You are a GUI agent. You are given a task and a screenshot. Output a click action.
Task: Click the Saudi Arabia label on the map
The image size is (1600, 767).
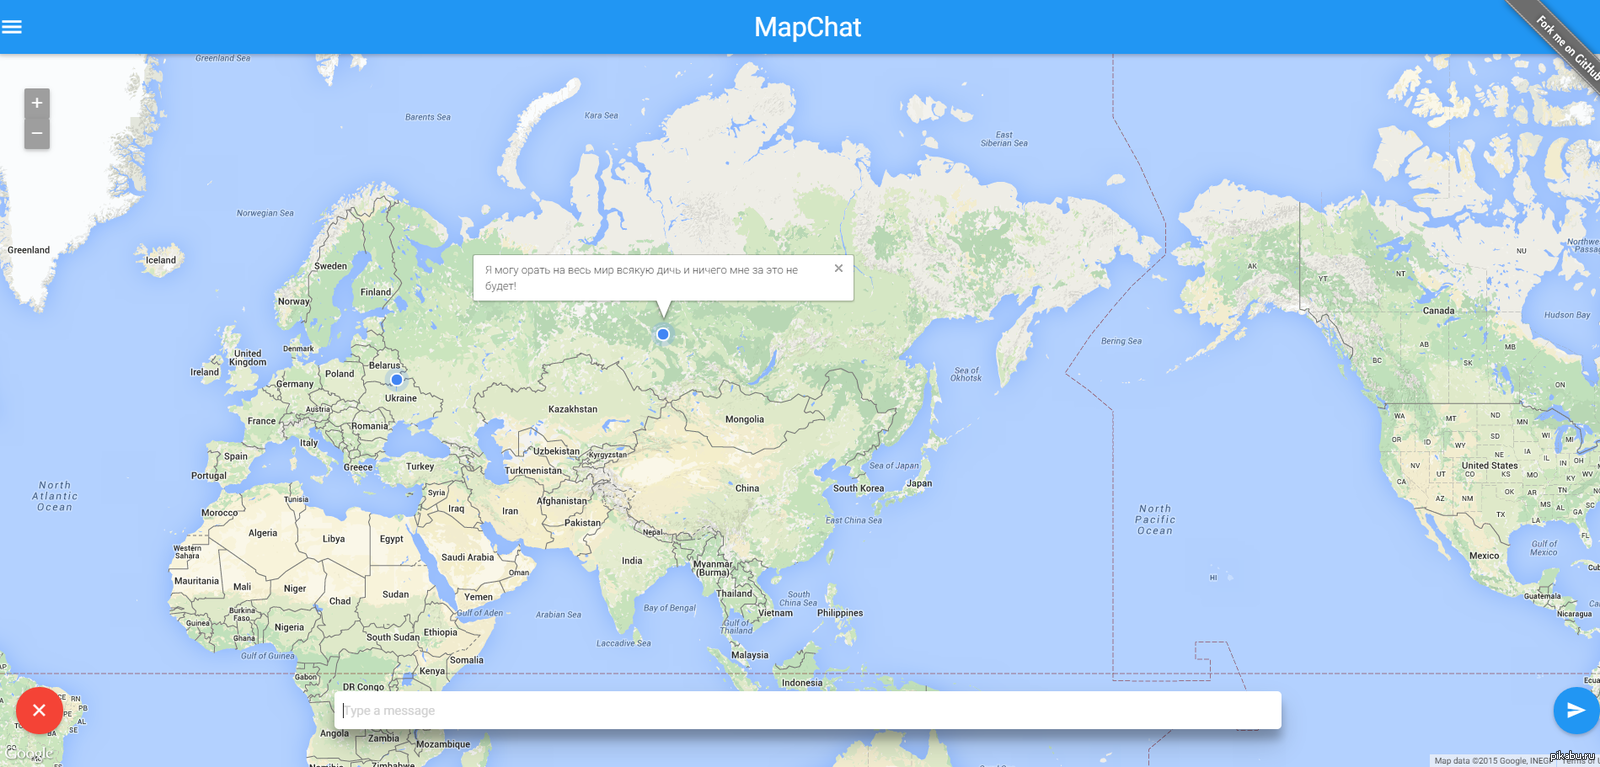point(467,558)
